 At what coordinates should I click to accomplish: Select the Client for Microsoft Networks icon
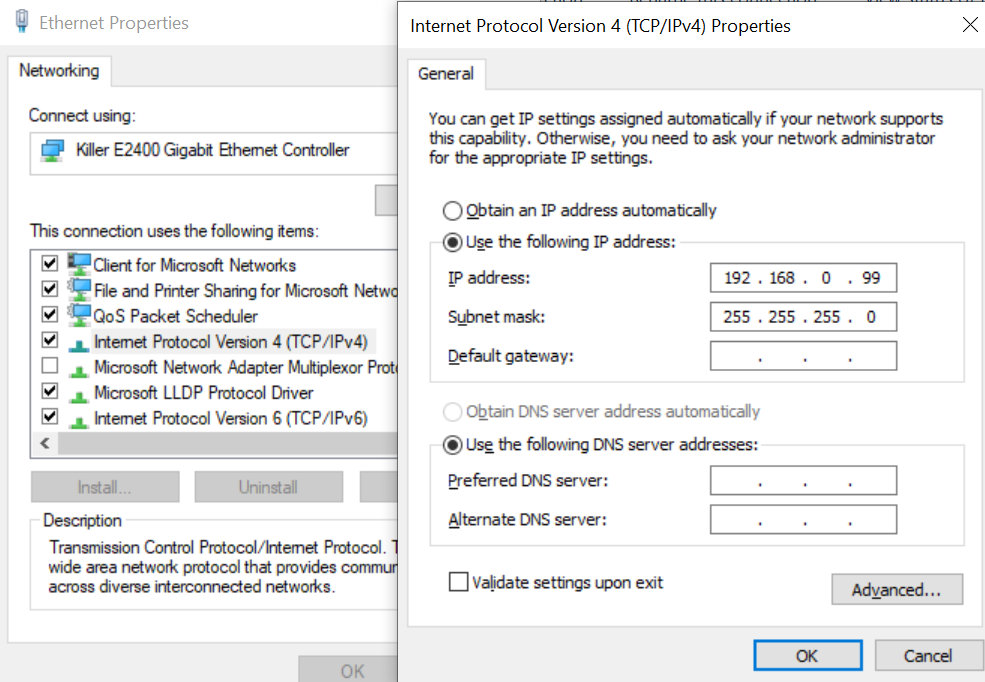click(79, 264)
